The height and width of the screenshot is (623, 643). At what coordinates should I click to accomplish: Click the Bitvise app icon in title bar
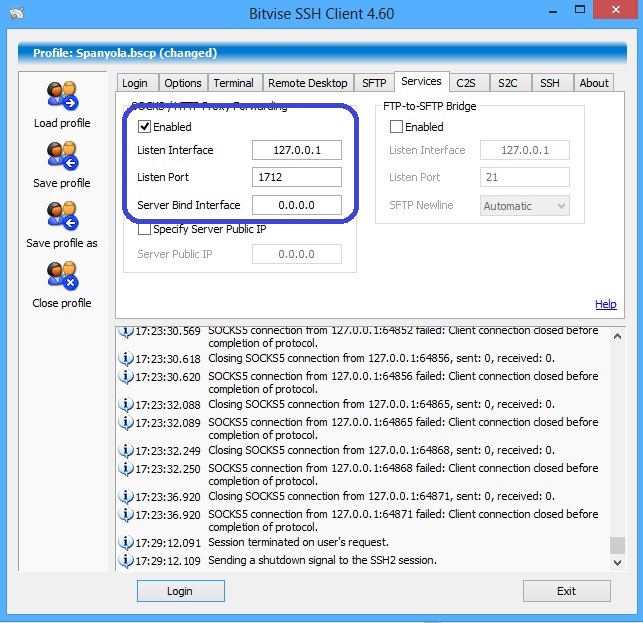[x=17, y=13]
